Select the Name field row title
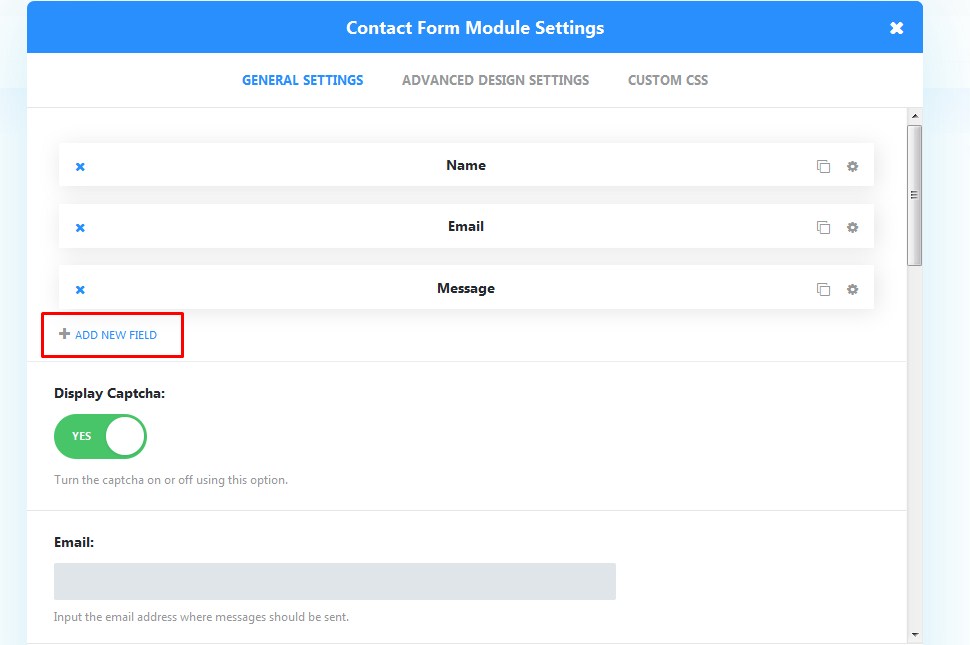 point(466,165)
